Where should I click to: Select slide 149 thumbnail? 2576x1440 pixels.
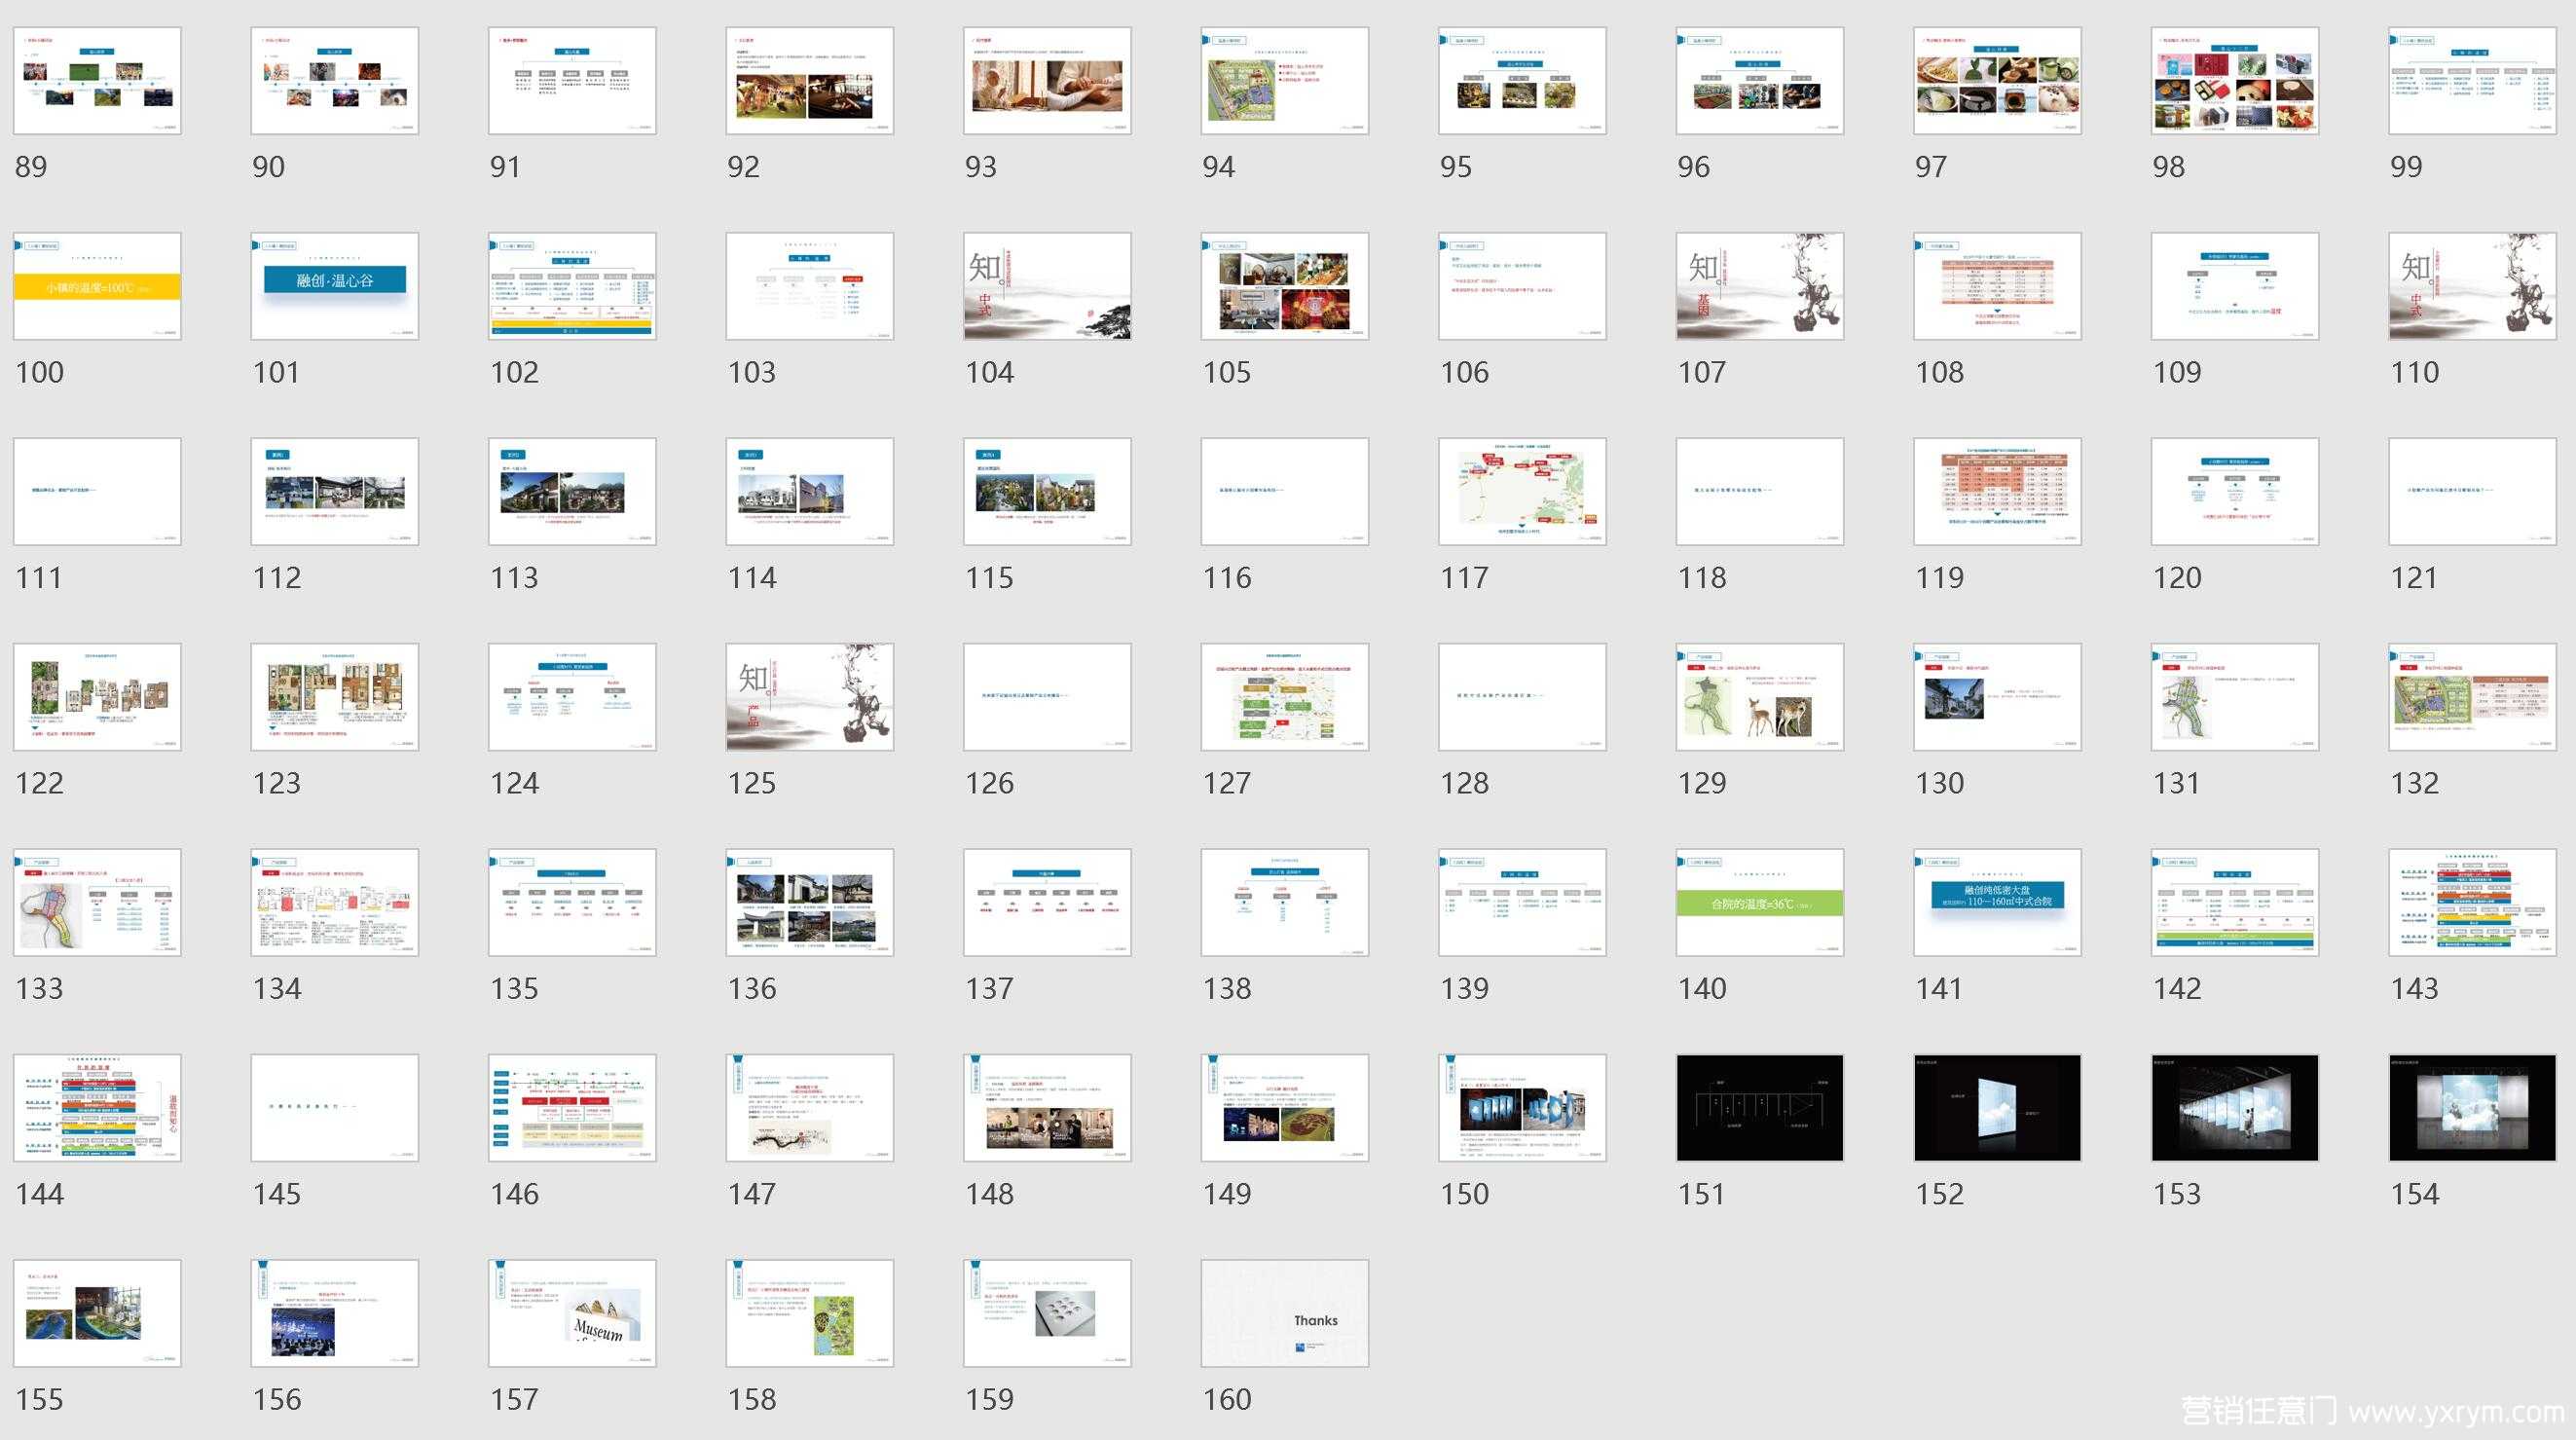[x=1285, y=1108]
